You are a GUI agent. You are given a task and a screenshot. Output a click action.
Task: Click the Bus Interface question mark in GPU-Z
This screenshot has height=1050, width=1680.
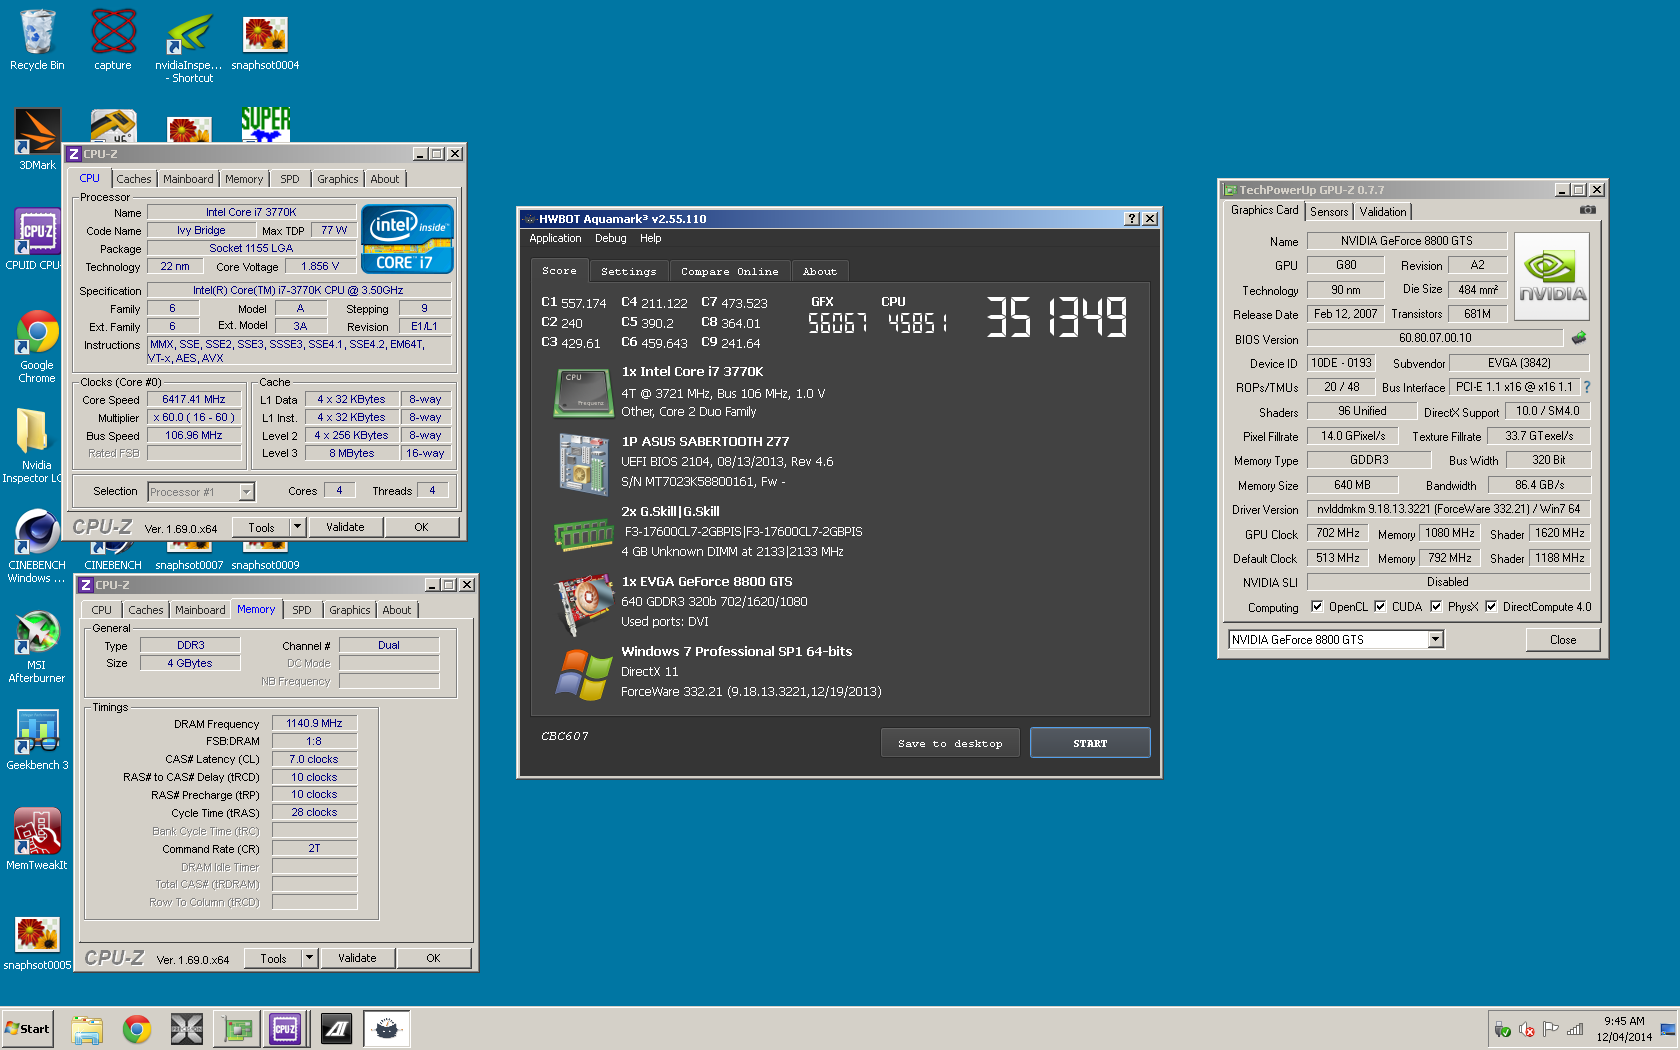1587,387
